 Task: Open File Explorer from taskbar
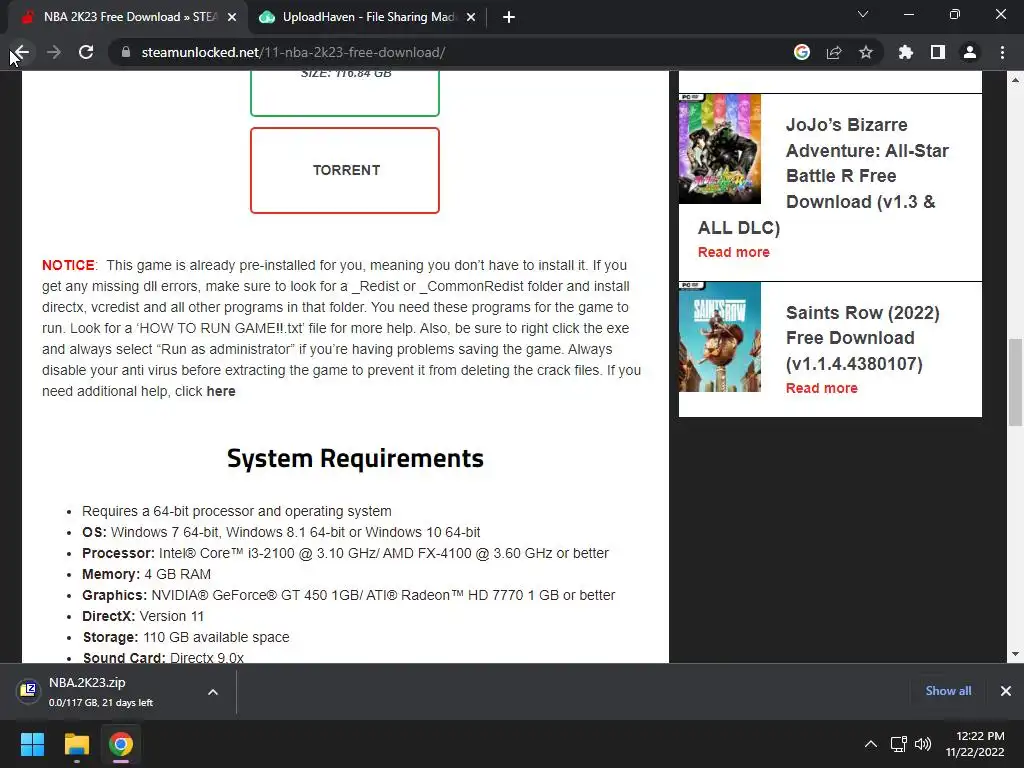pyautogui.click(x=76, y=744)
